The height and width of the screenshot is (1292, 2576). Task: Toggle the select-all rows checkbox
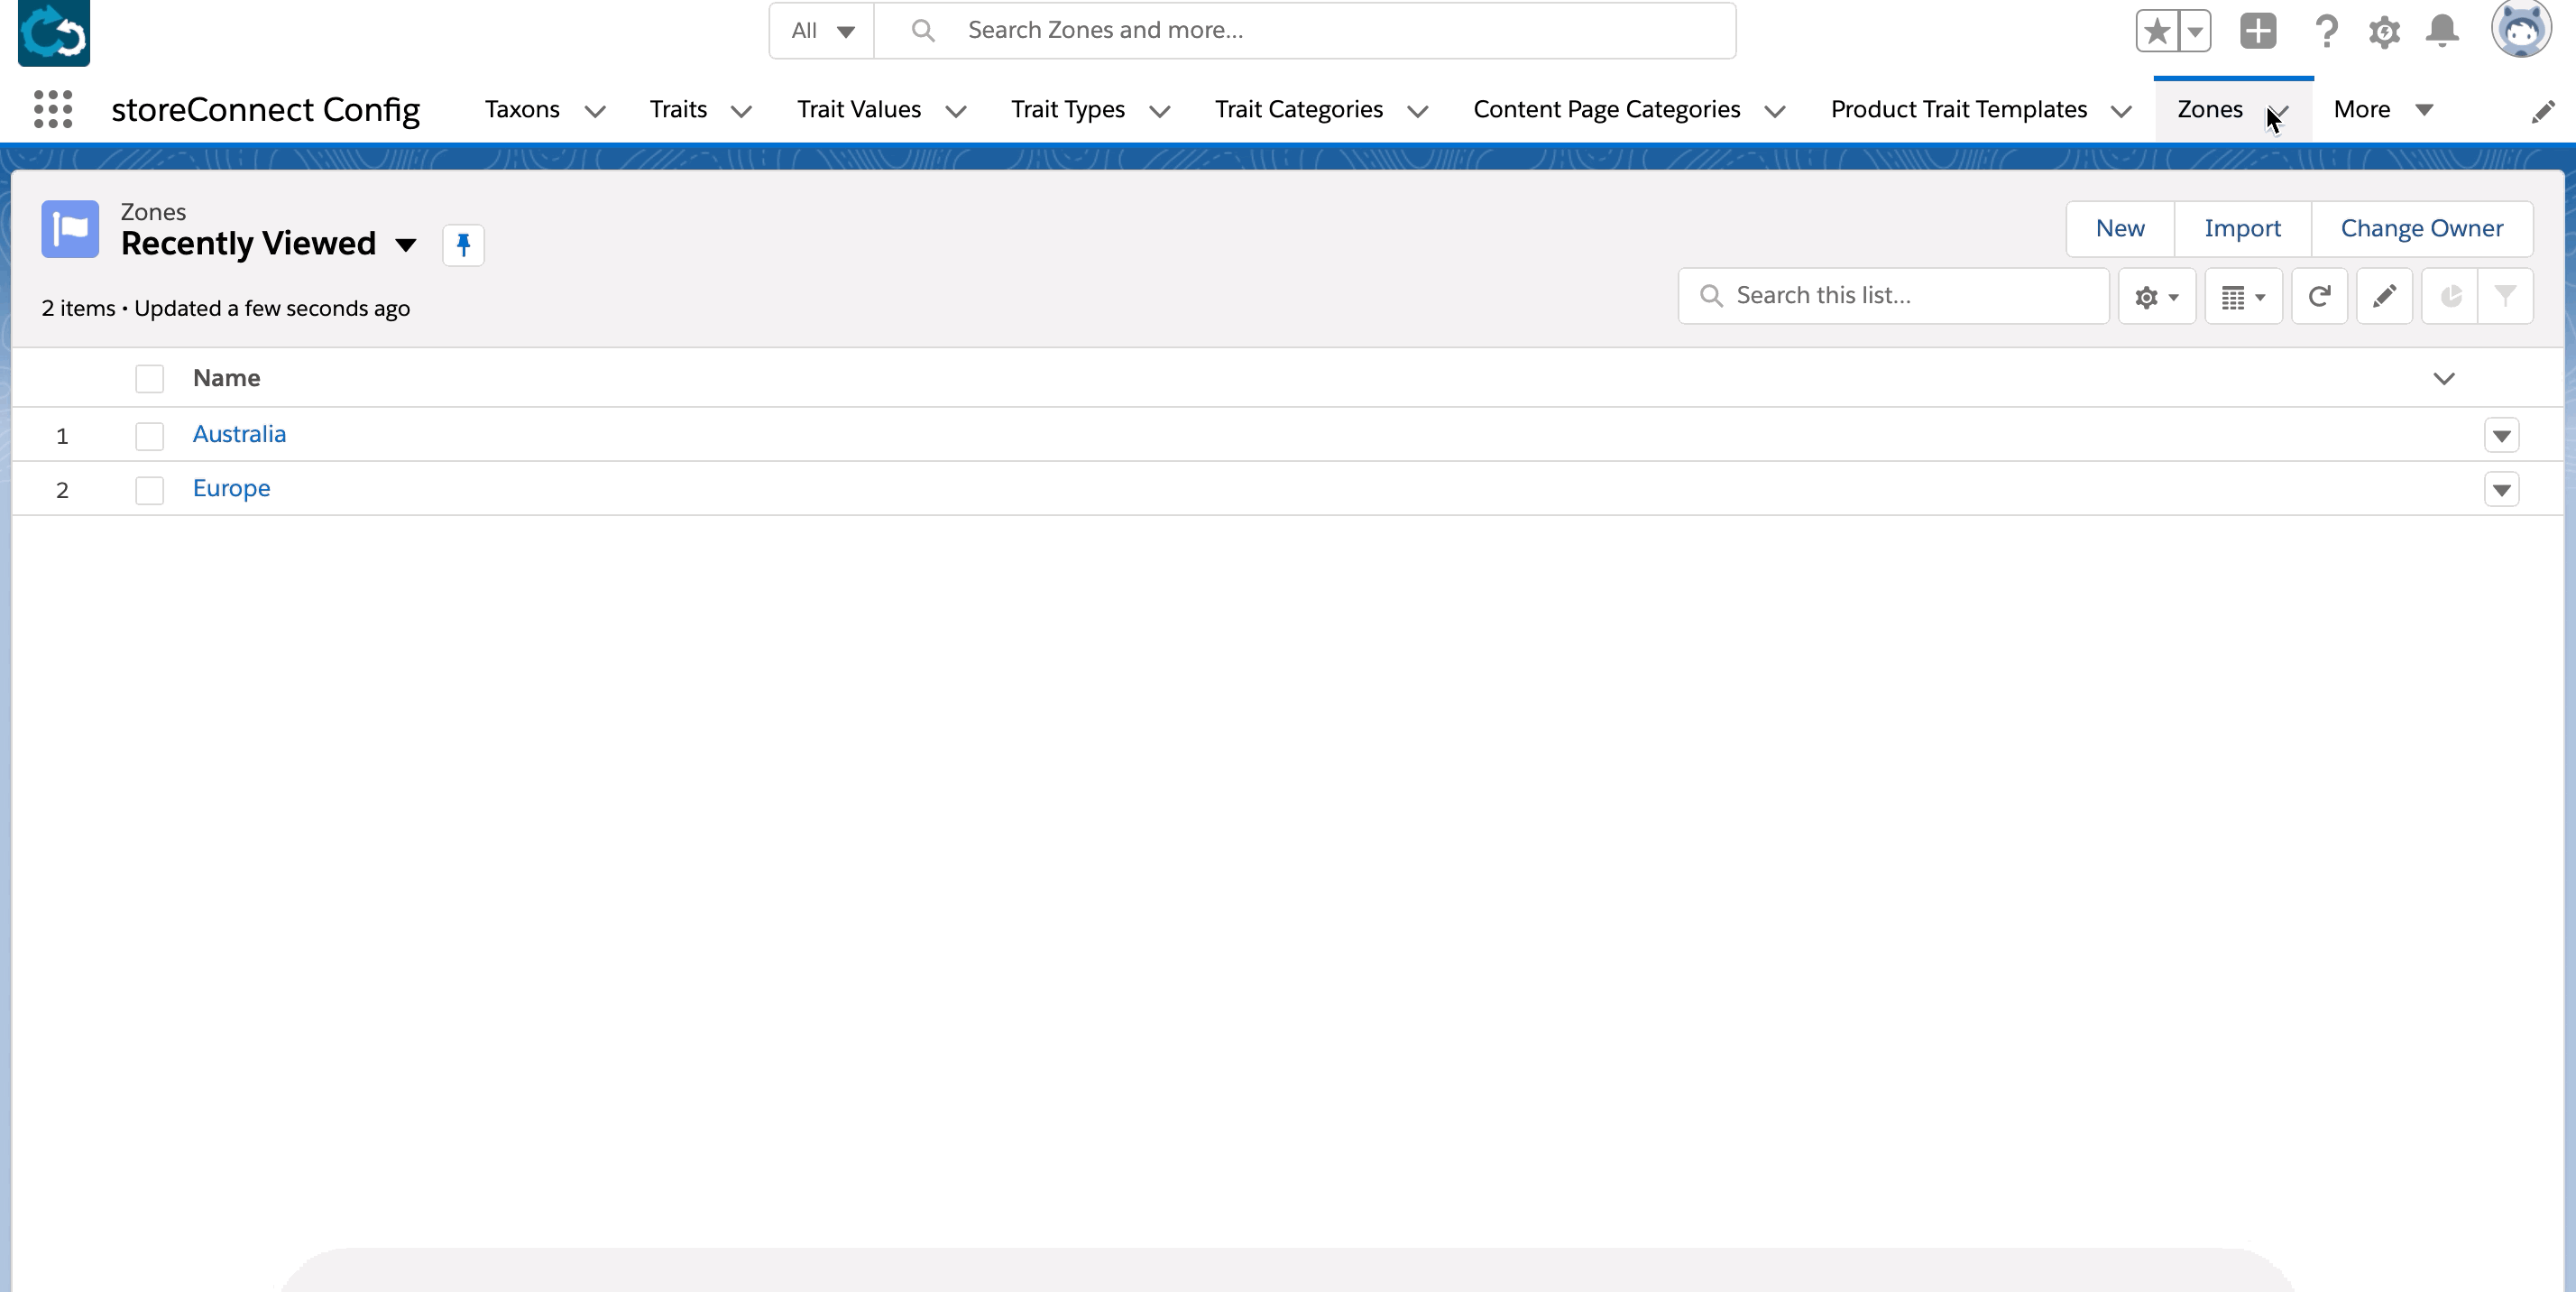point(149,379)
